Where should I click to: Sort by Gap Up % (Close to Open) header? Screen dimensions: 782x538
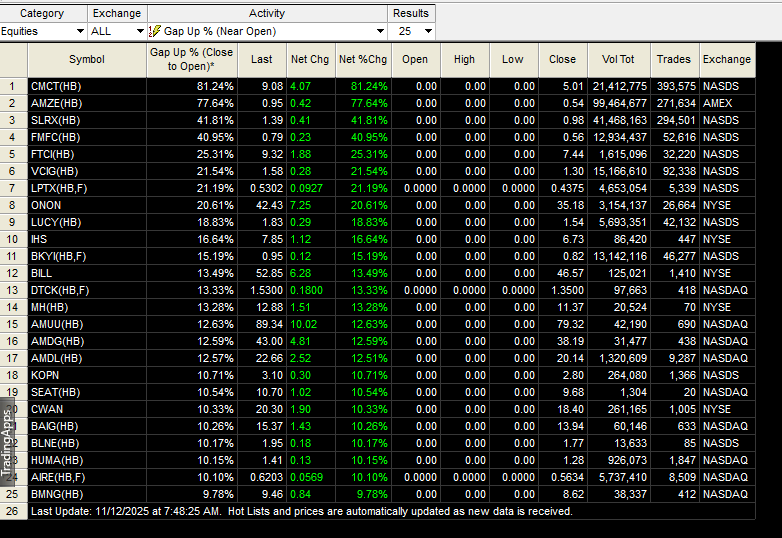pos(192,59)
